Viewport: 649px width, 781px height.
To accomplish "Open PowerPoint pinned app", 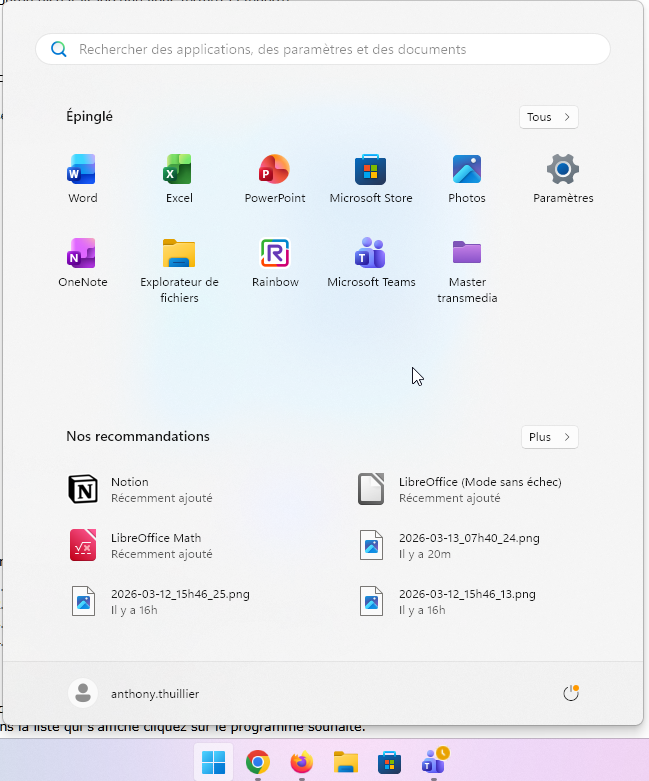I will 275,179.
